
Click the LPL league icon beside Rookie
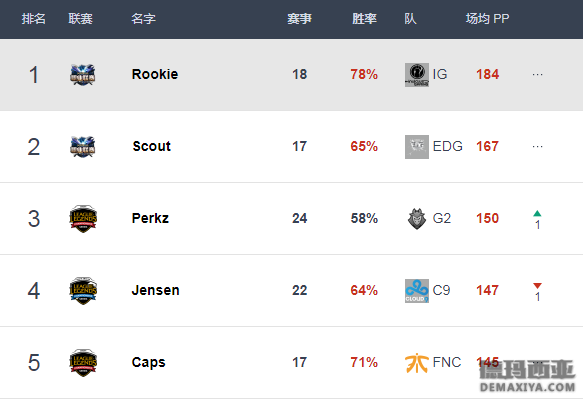tap(83, 75)
